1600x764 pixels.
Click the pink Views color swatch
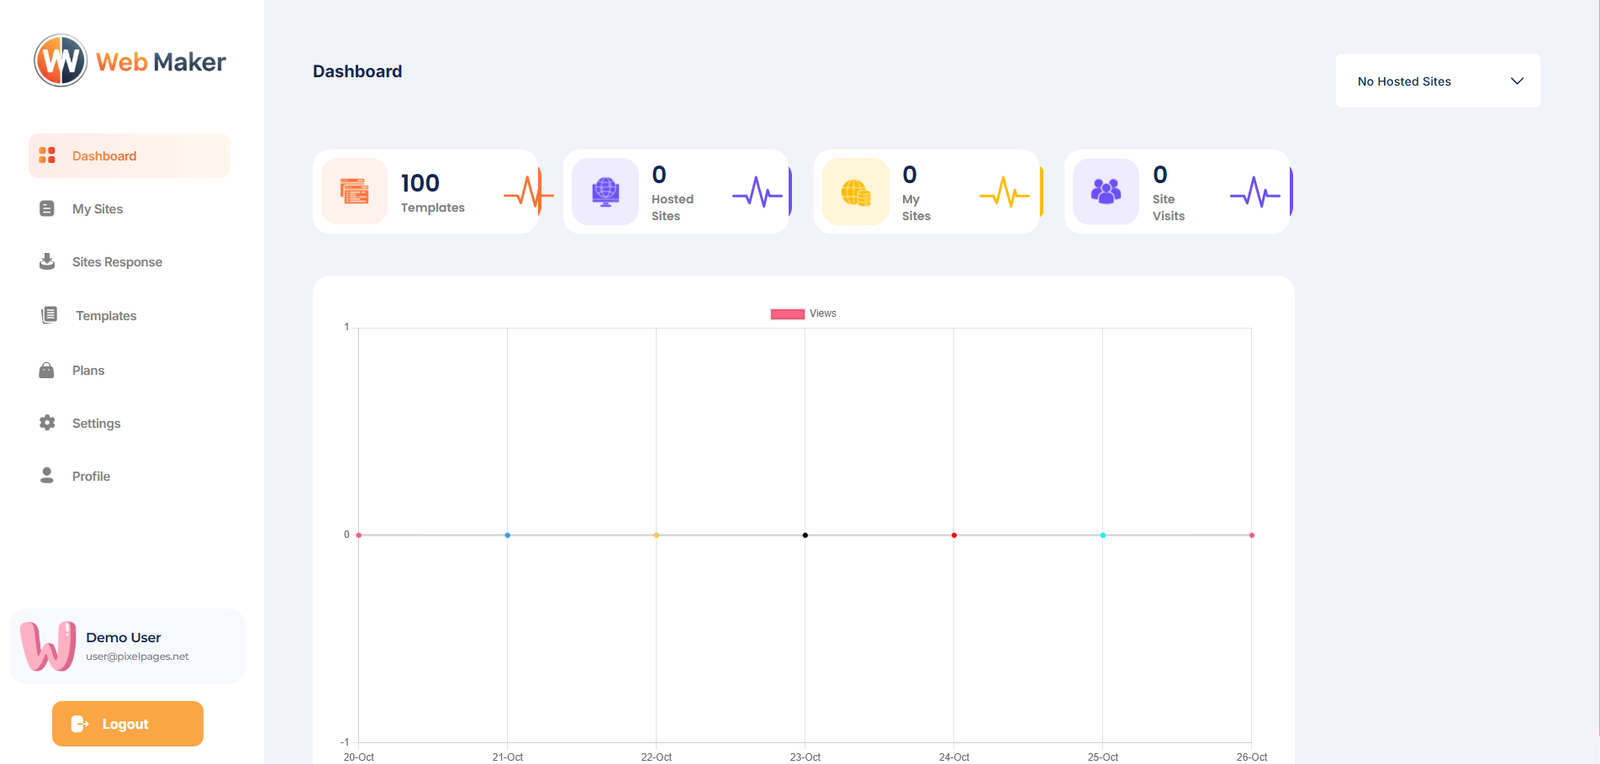coord(787,314)
